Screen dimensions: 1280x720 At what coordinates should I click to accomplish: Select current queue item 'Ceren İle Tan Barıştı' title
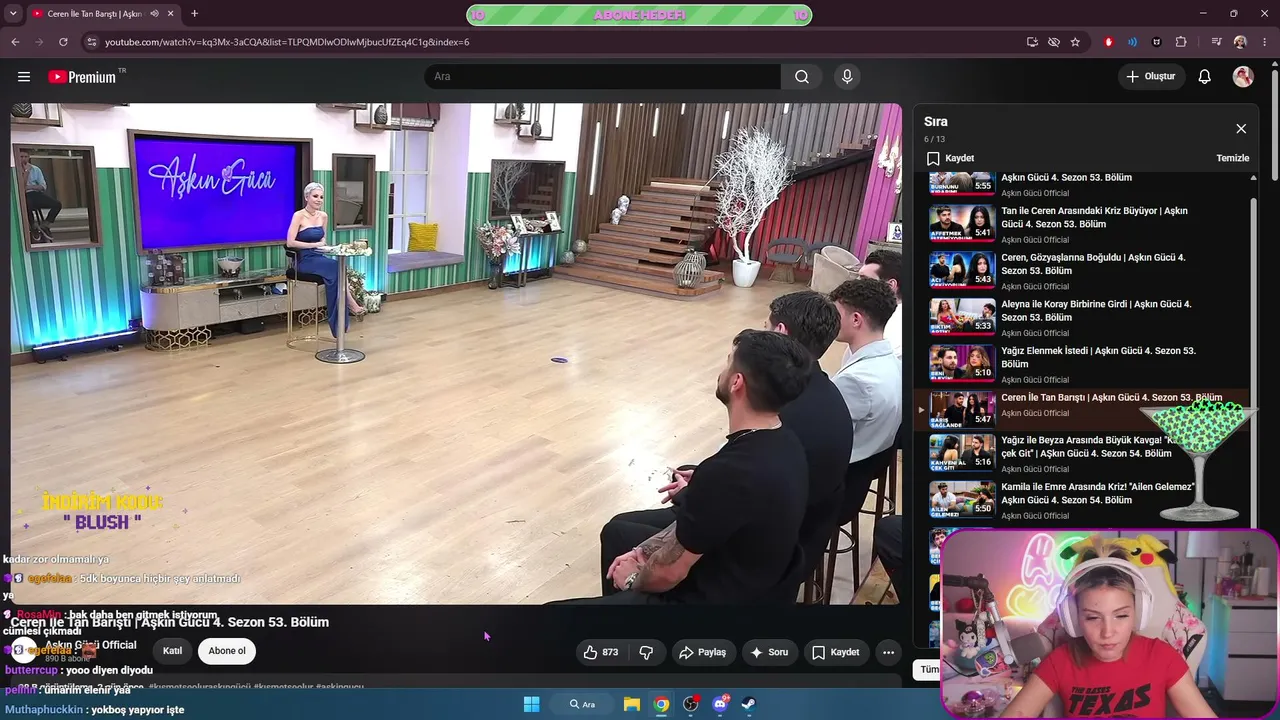point(1111,398)
